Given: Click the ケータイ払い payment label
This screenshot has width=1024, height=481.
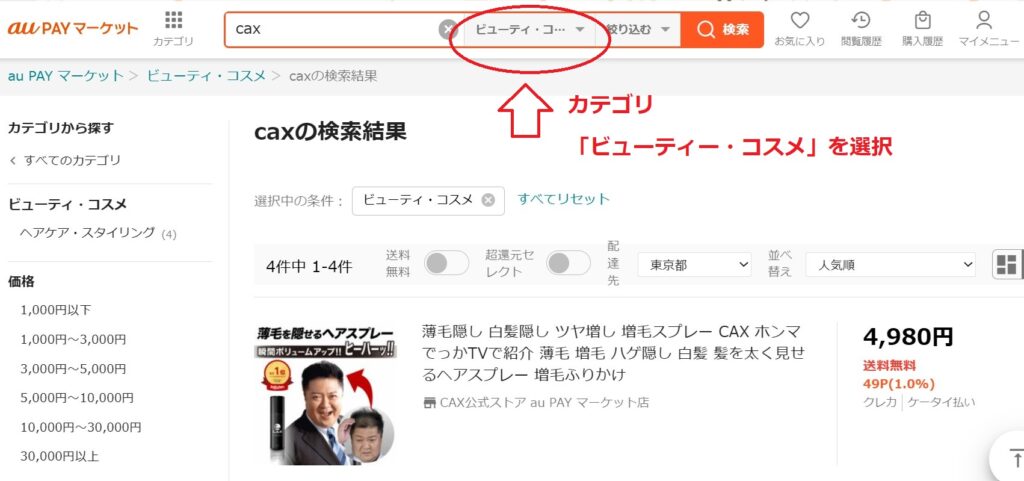Looking at the screenshot, I should click(941, 402).
